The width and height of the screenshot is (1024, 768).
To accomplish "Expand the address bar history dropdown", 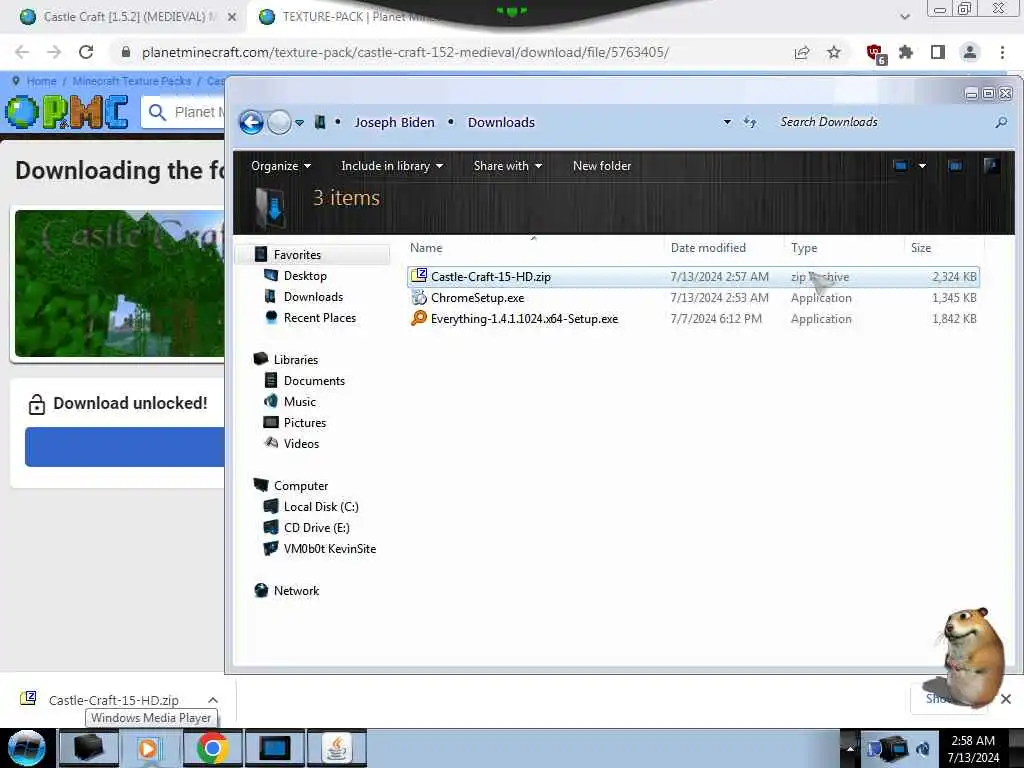I will (727, 122).
